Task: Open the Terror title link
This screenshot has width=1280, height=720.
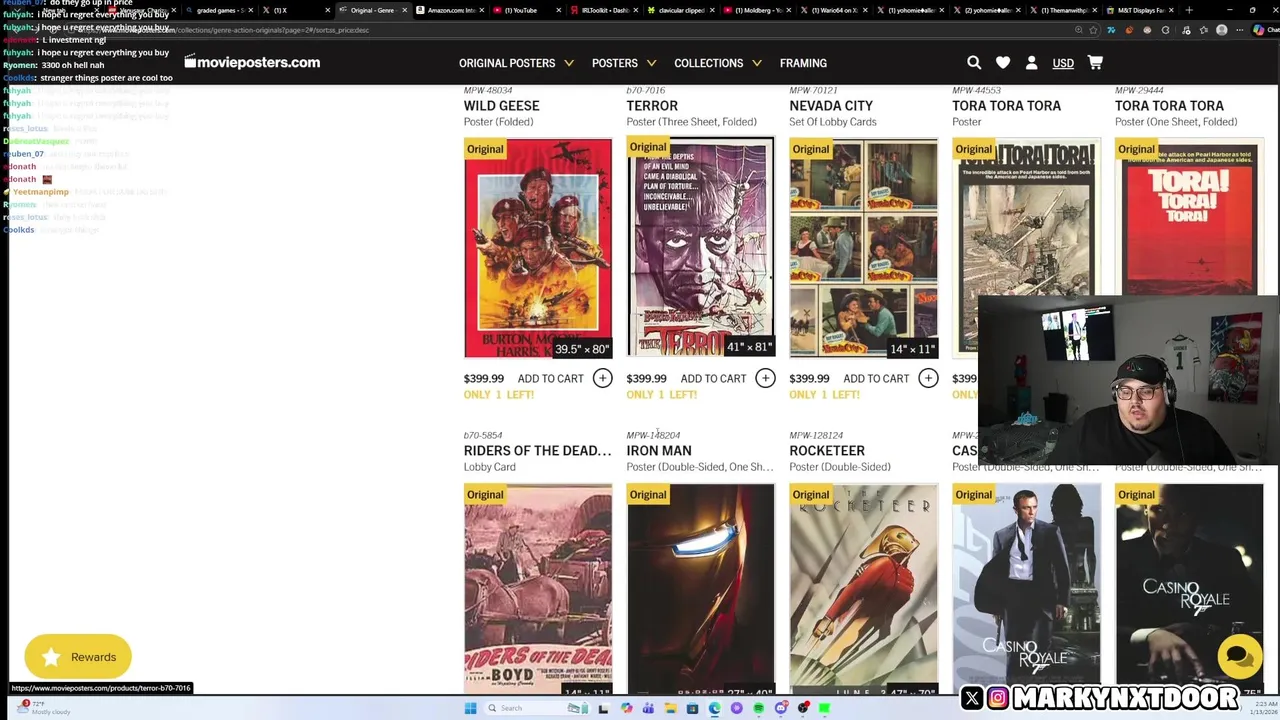Action: point(652,106)
